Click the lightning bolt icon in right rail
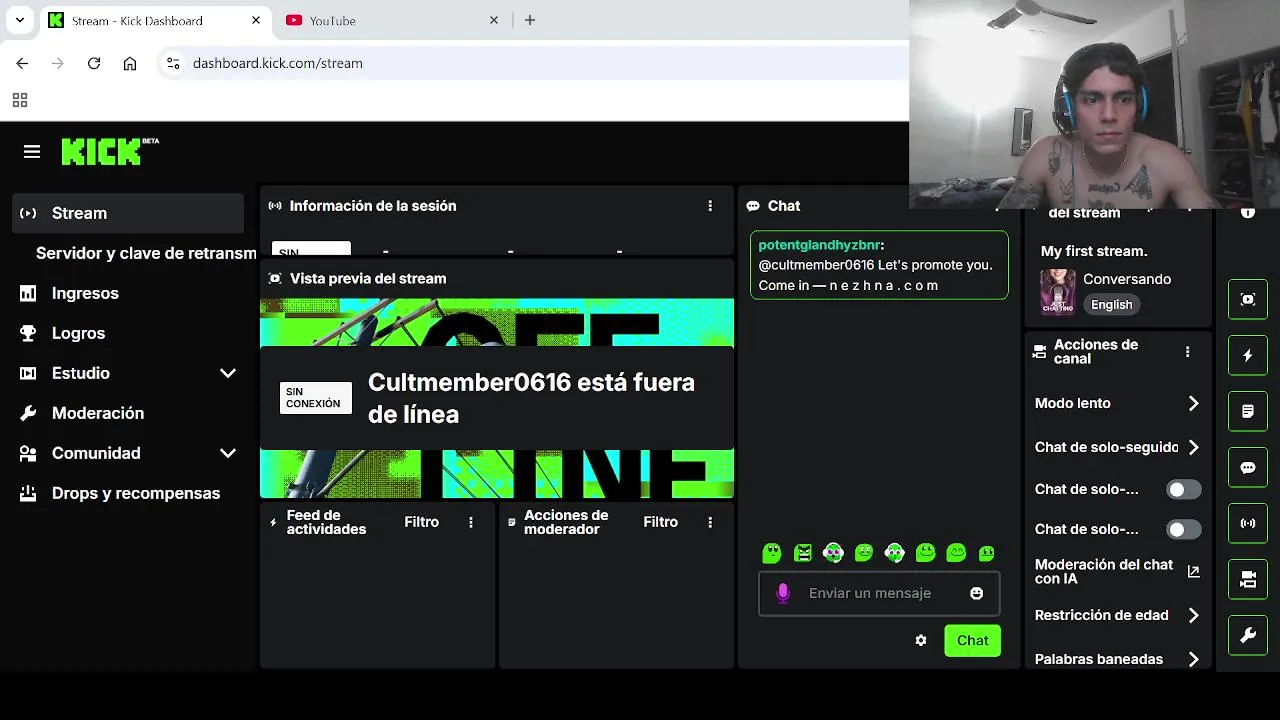1280x720 pixels. (x=1248, y=355)
